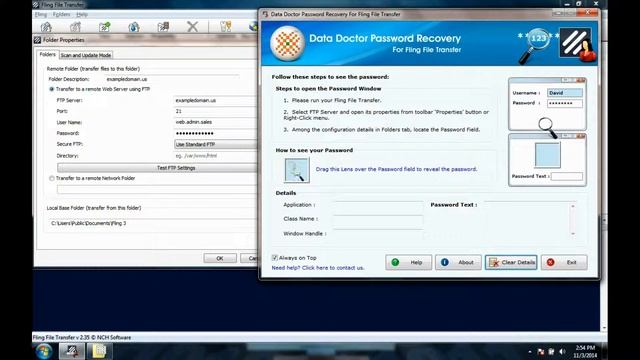This screenshot has height=360, width=640.
Task: Click the Application details field
Action: pyautogui.click(x=378, y=205)
